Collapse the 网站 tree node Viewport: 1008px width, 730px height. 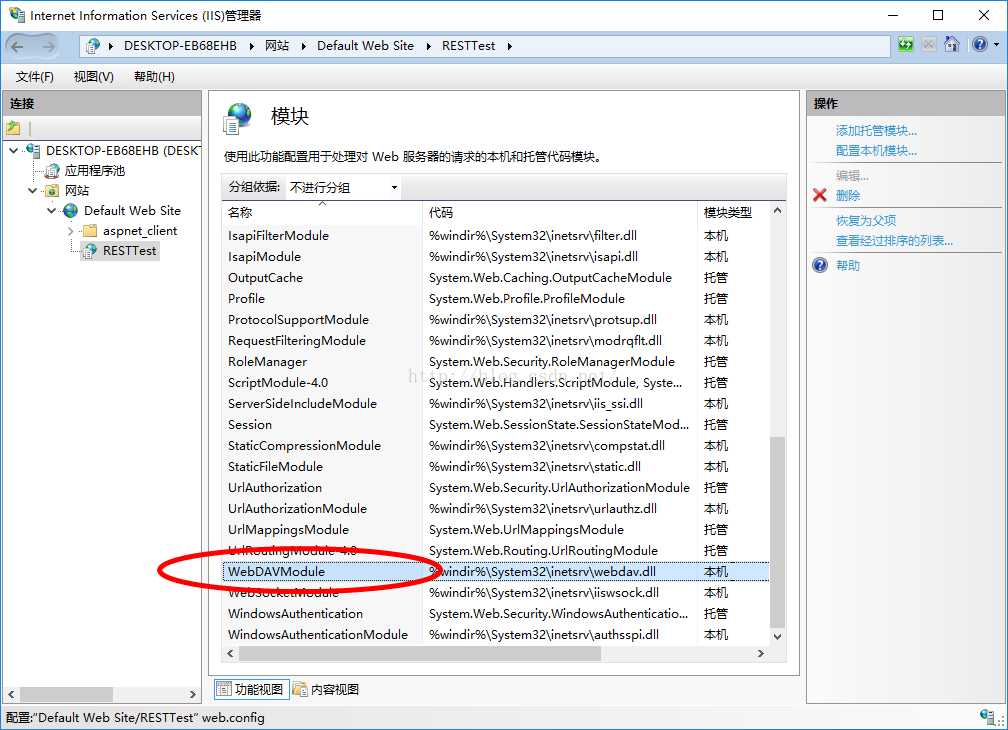tap(33, 191)
